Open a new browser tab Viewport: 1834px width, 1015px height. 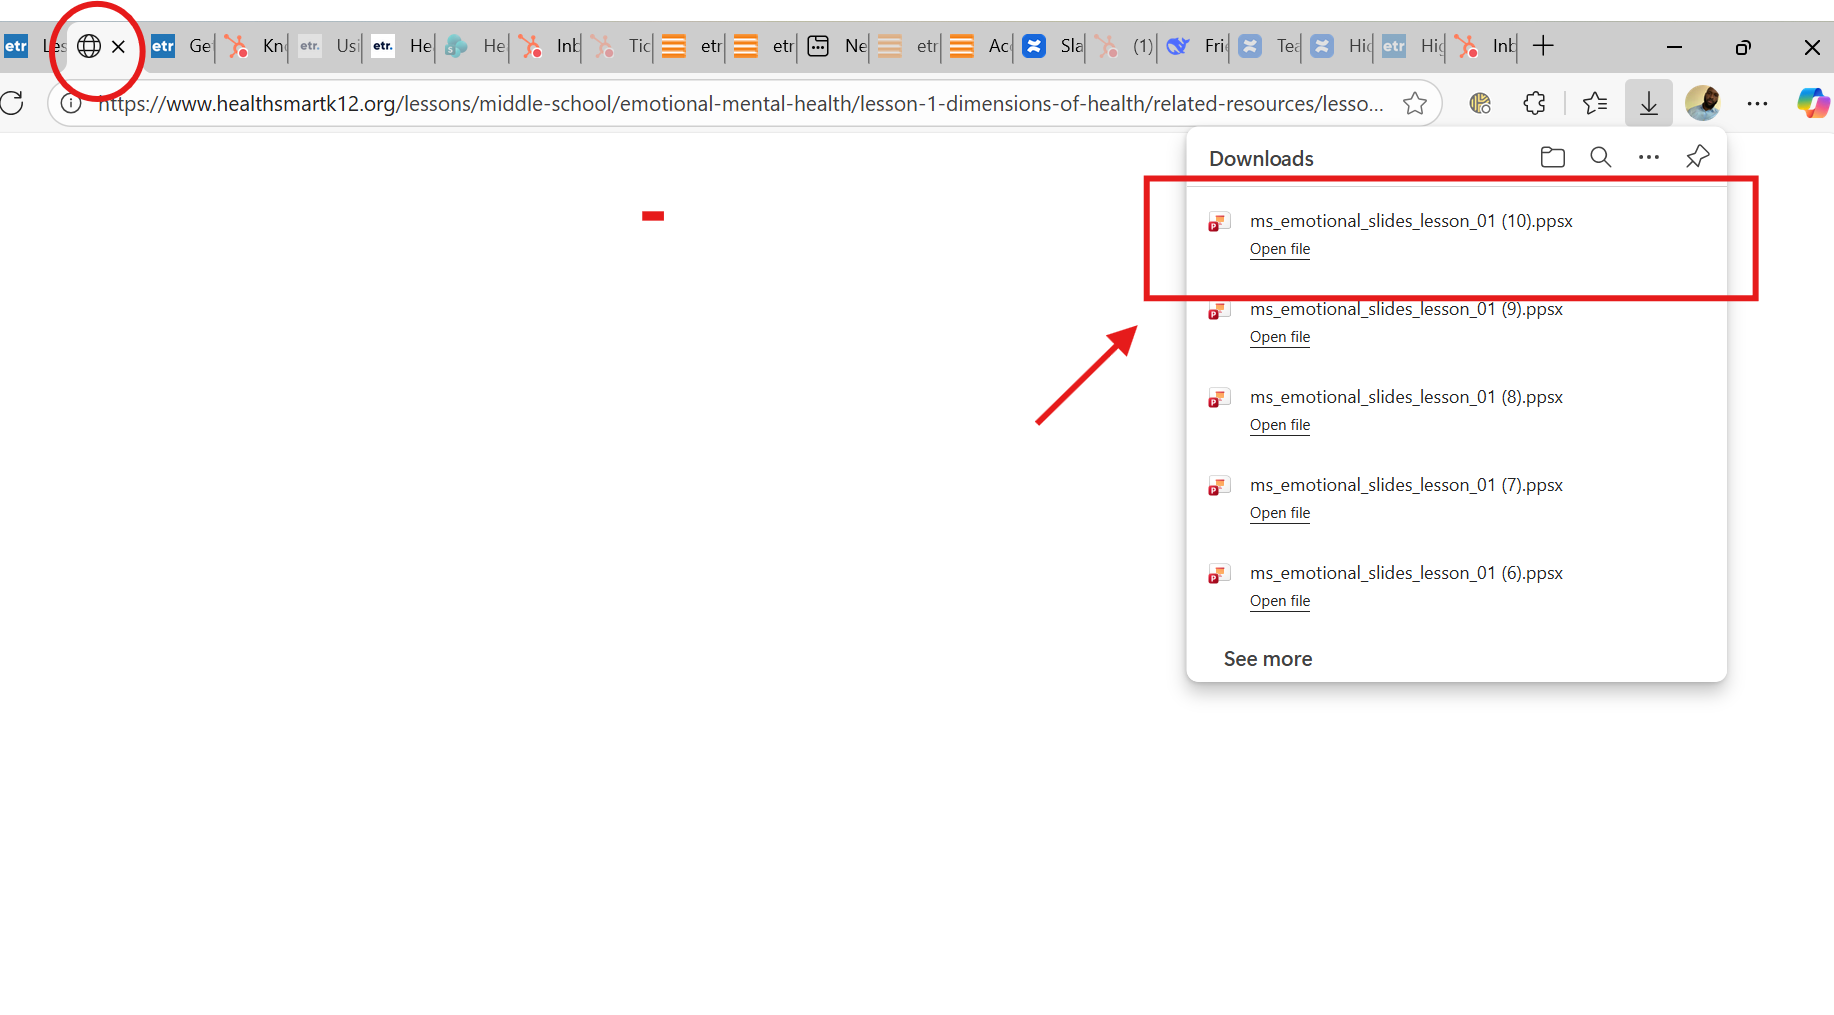pyautogui.click(x=1543, y=46)
